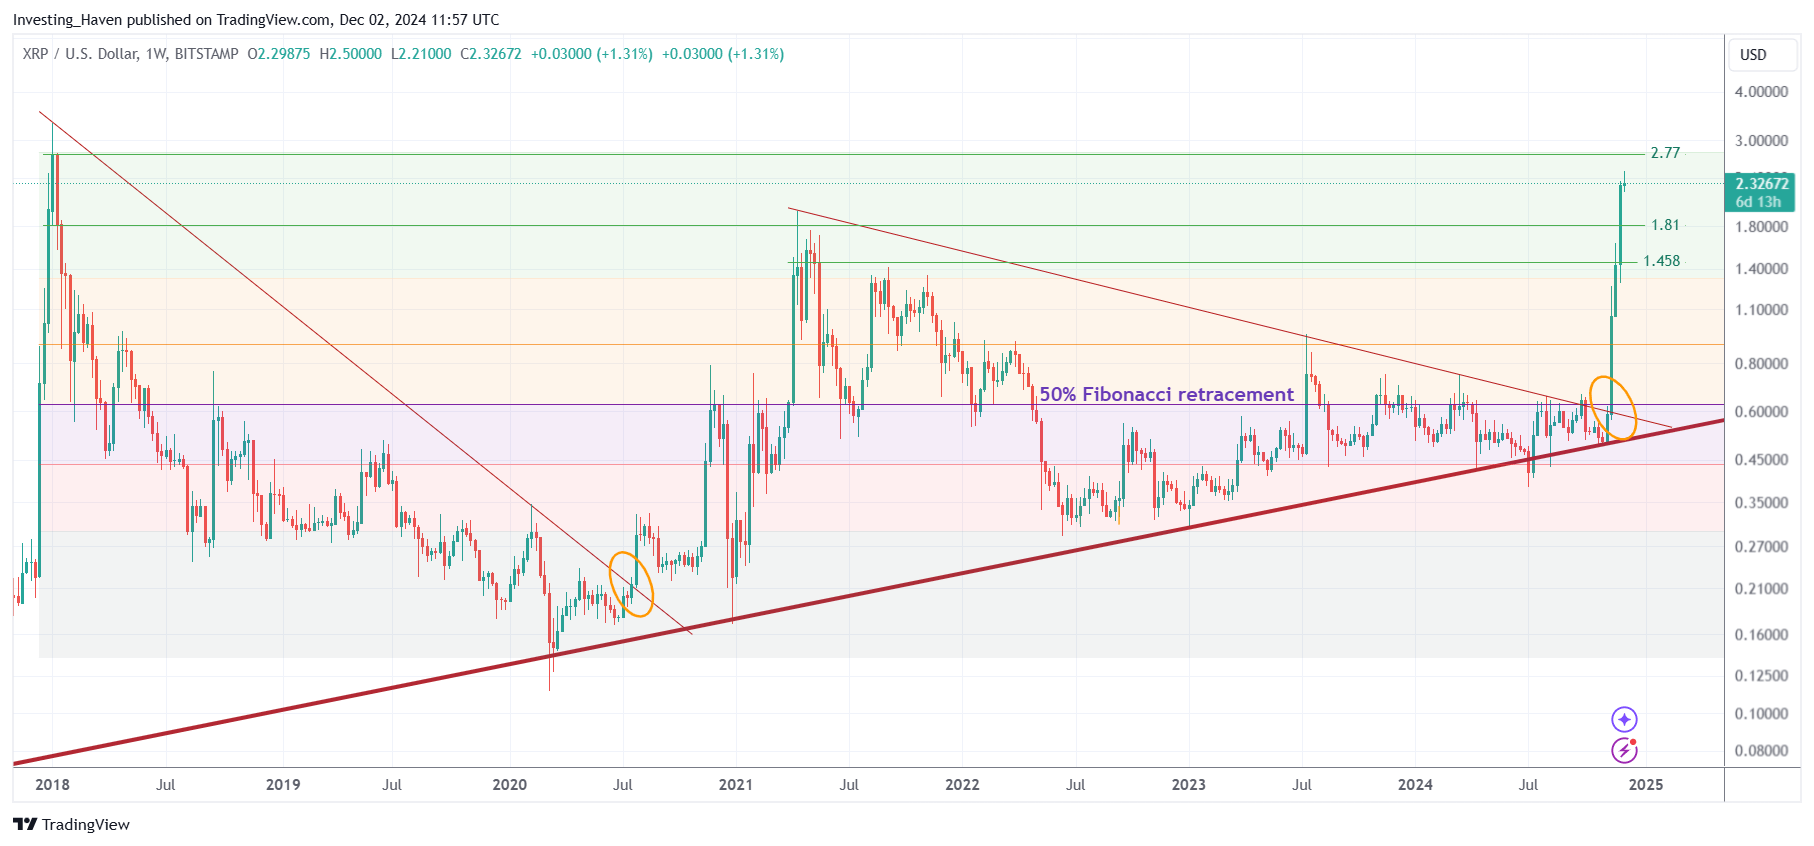This screenshot has height=846, width=1814.
Task: Click the Investing_Haven published header text
Action: click(256, 20)
